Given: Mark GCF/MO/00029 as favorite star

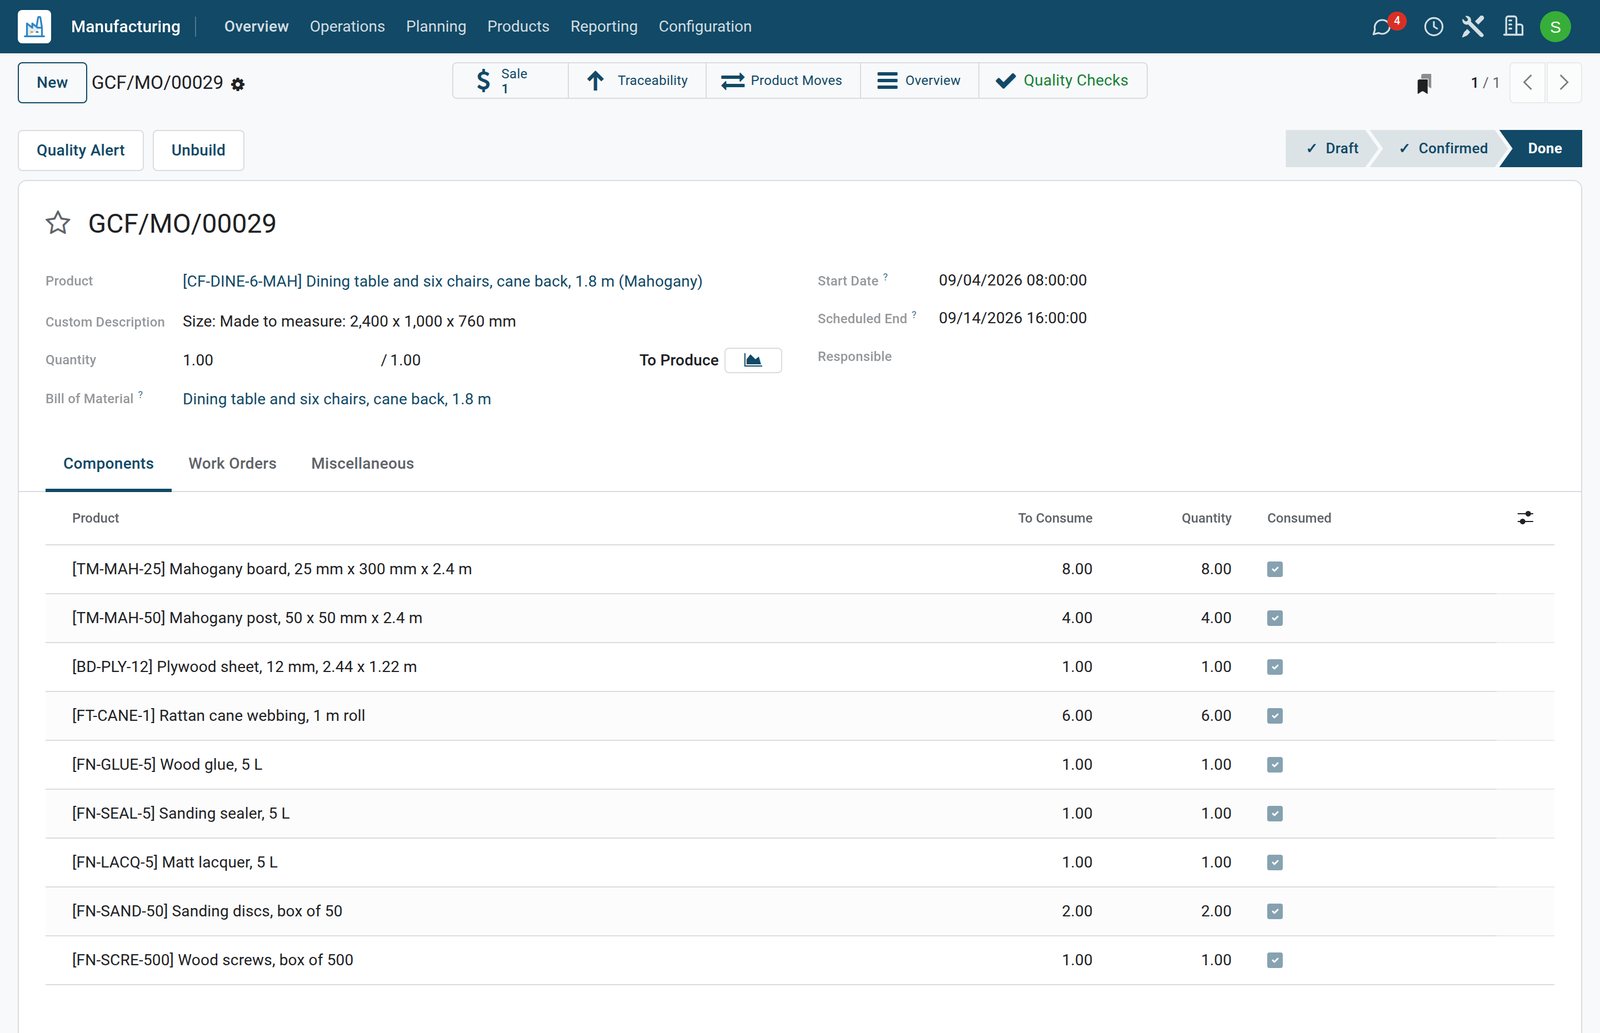Looking at the screenshot, I should click(58, 223).
